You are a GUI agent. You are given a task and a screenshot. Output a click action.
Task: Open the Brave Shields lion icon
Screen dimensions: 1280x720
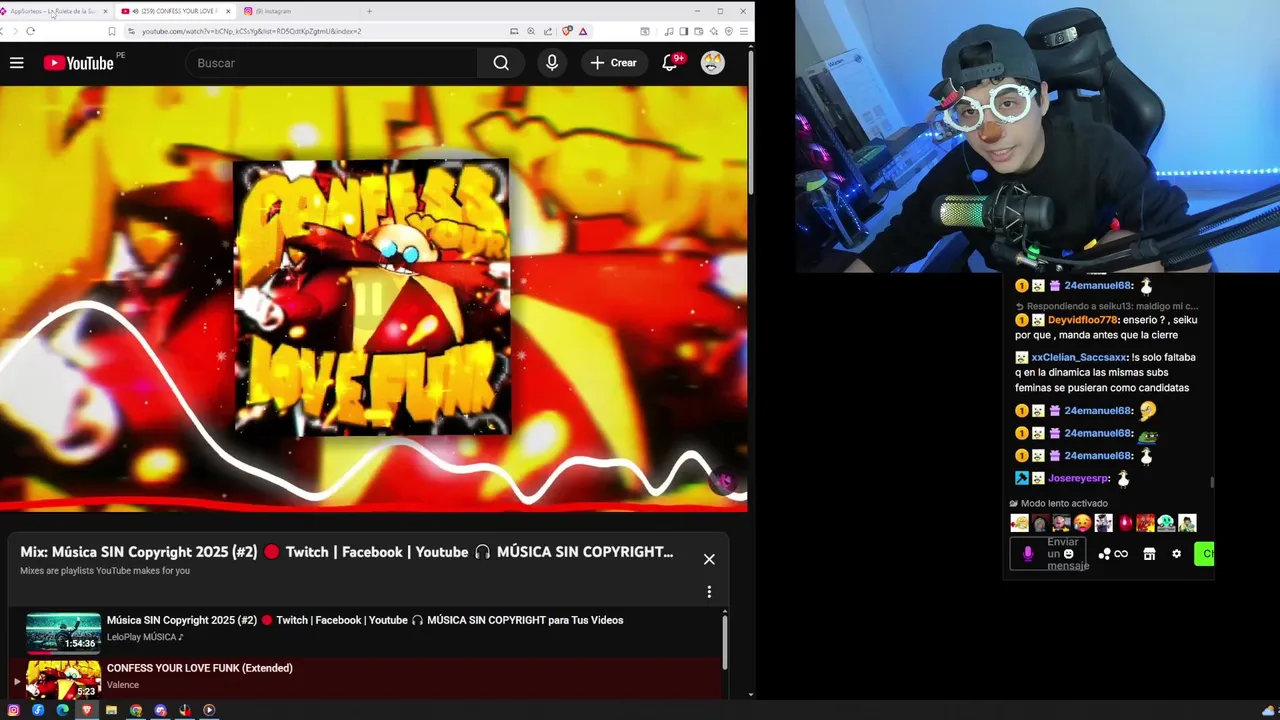(x=567, y=31)
